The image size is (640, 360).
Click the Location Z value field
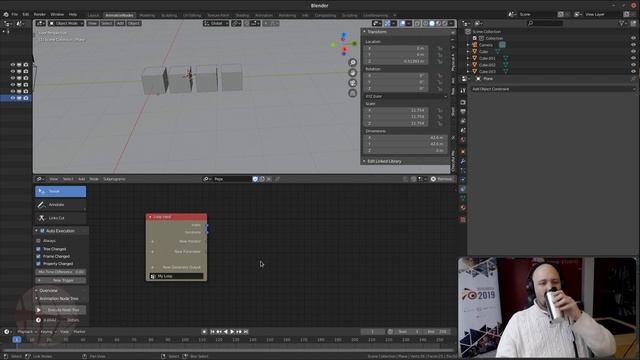pos(396,61)
